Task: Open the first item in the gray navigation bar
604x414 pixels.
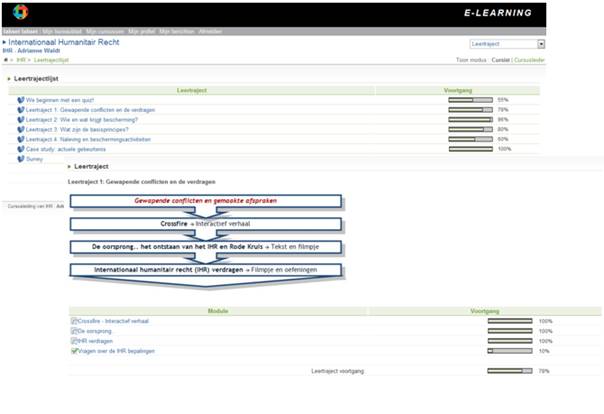Action: [20, 31]
